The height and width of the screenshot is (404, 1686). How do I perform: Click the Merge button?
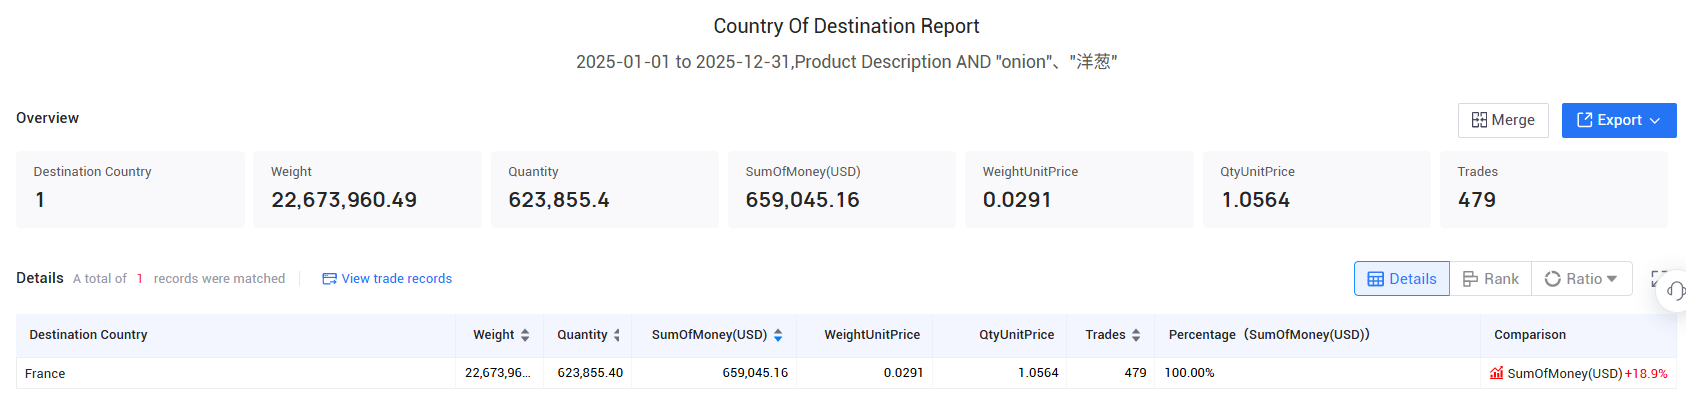pyautogui.click(x=1503, y=120)
